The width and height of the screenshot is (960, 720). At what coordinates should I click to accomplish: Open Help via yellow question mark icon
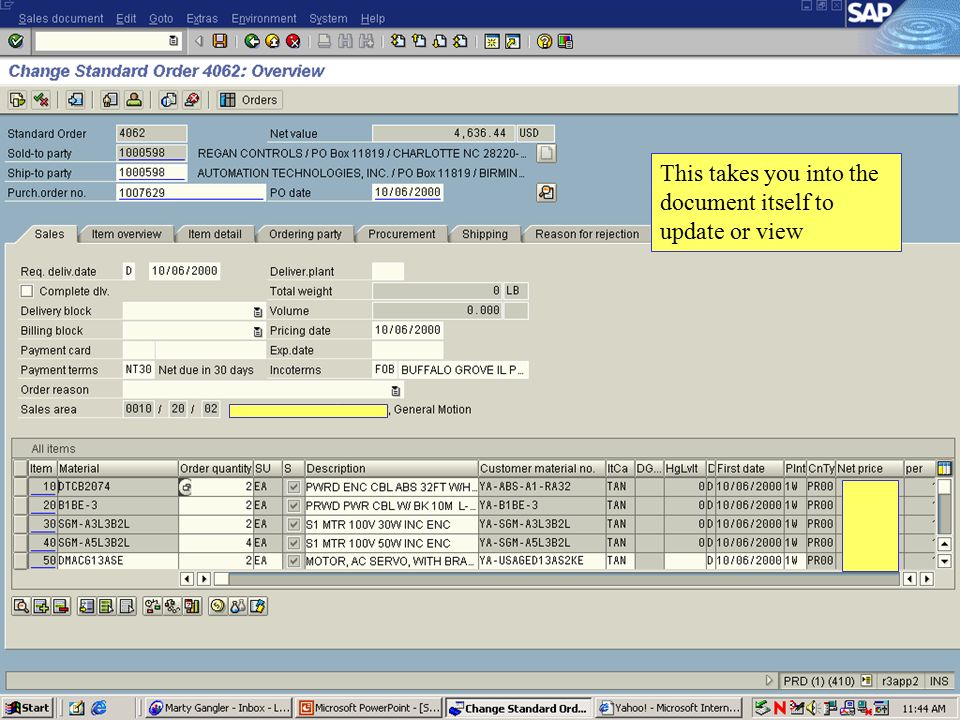(544, 41)
